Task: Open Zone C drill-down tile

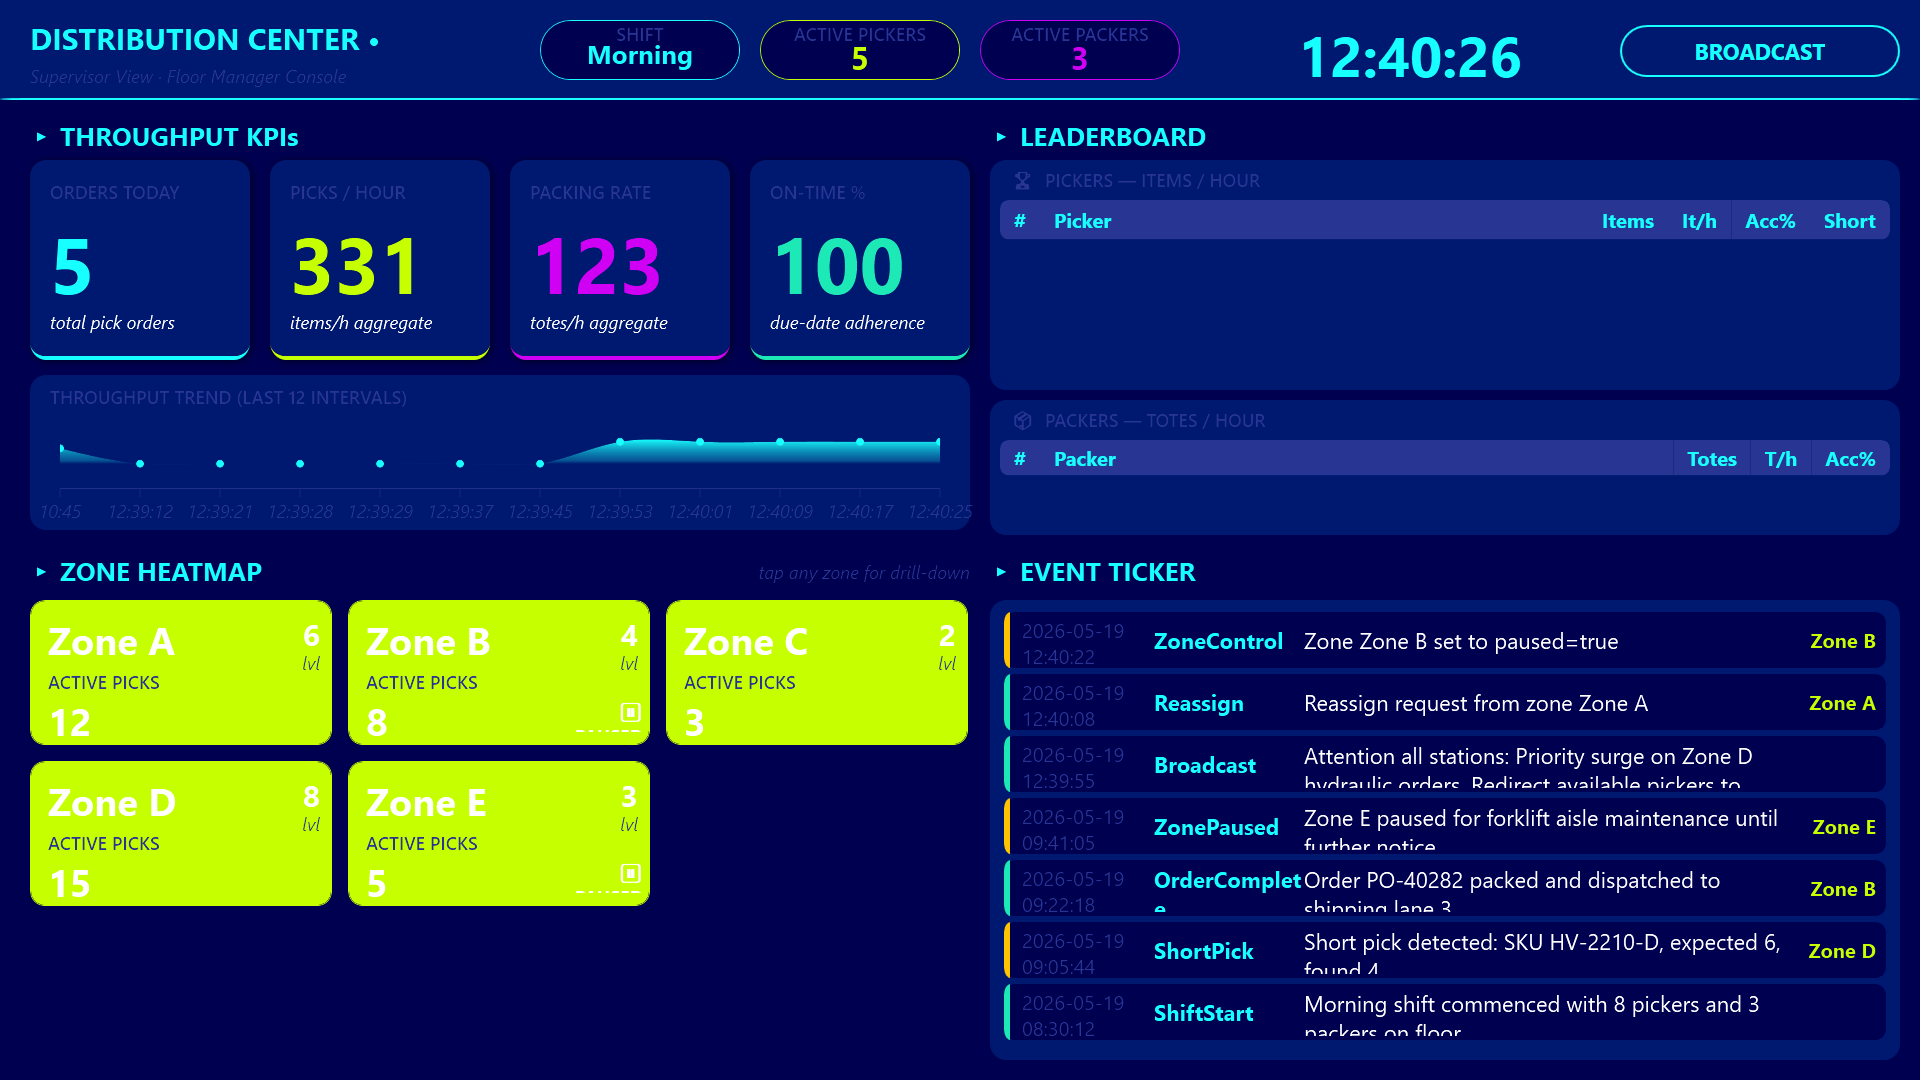Action: pyautogui.click(x=817, y=673)
